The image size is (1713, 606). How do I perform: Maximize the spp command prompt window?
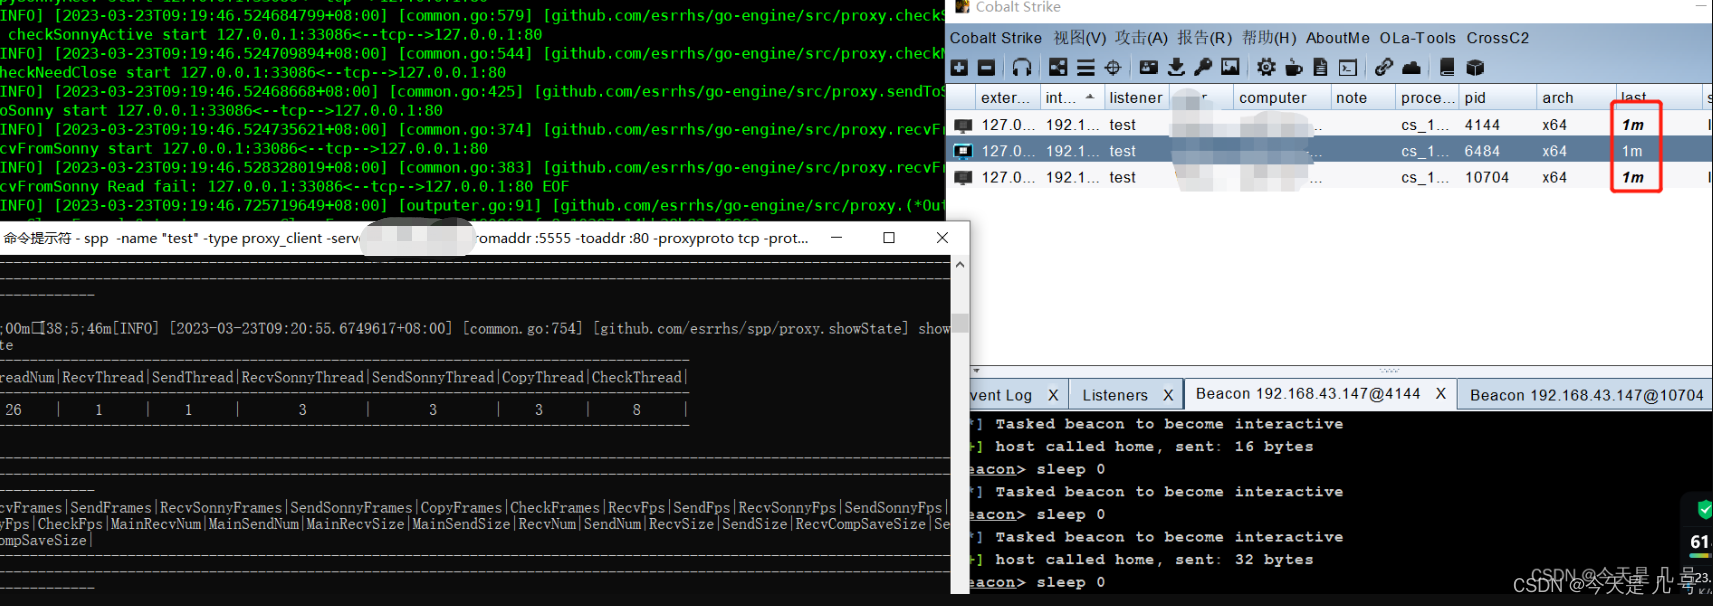click(889, 238)
